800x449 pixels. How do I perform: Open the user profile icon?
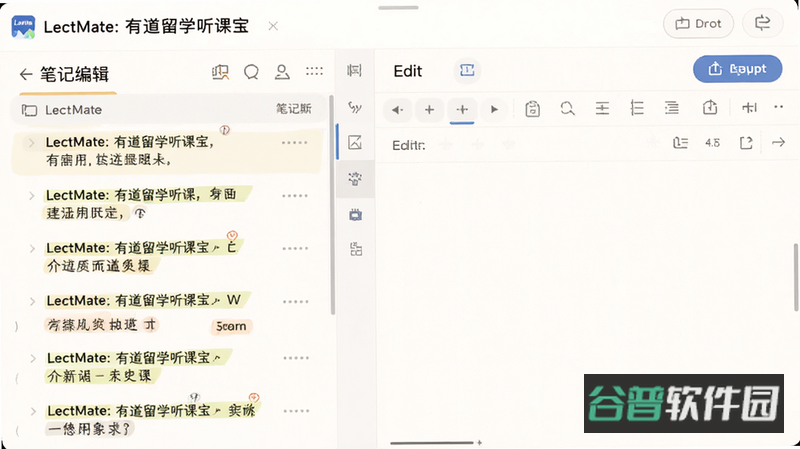point(282,72)
